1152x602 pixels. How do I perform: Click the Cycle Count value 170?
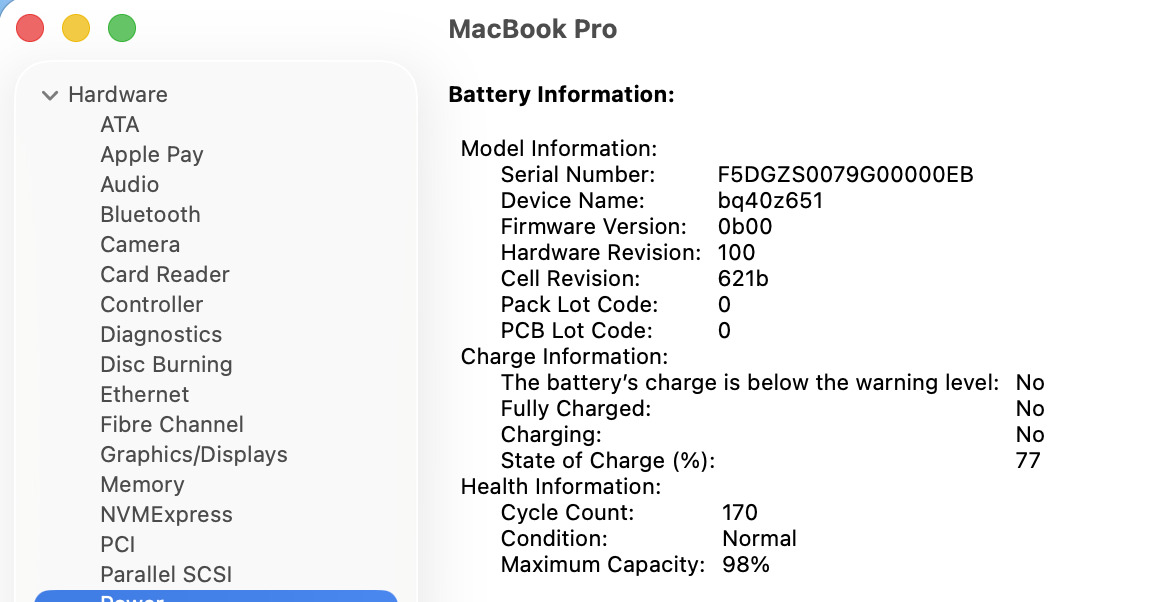point(740,513)
